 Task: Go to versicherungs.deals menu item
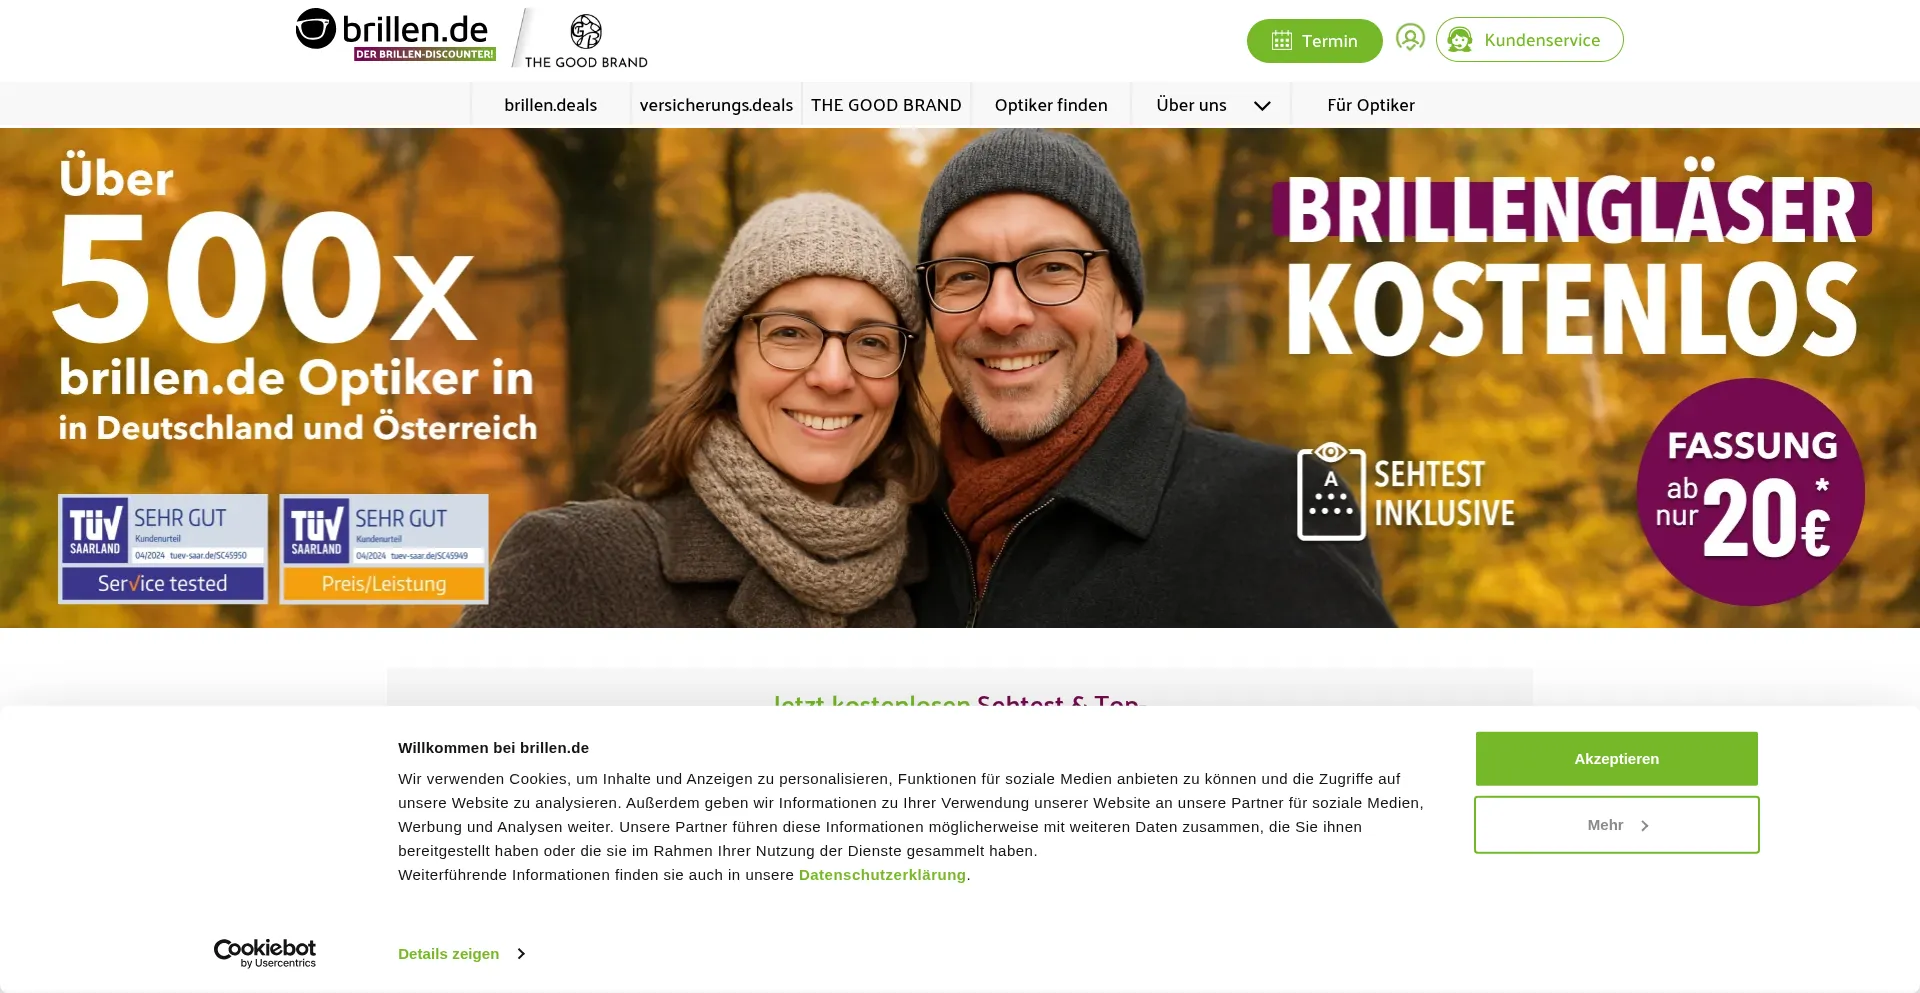[716, 105]
